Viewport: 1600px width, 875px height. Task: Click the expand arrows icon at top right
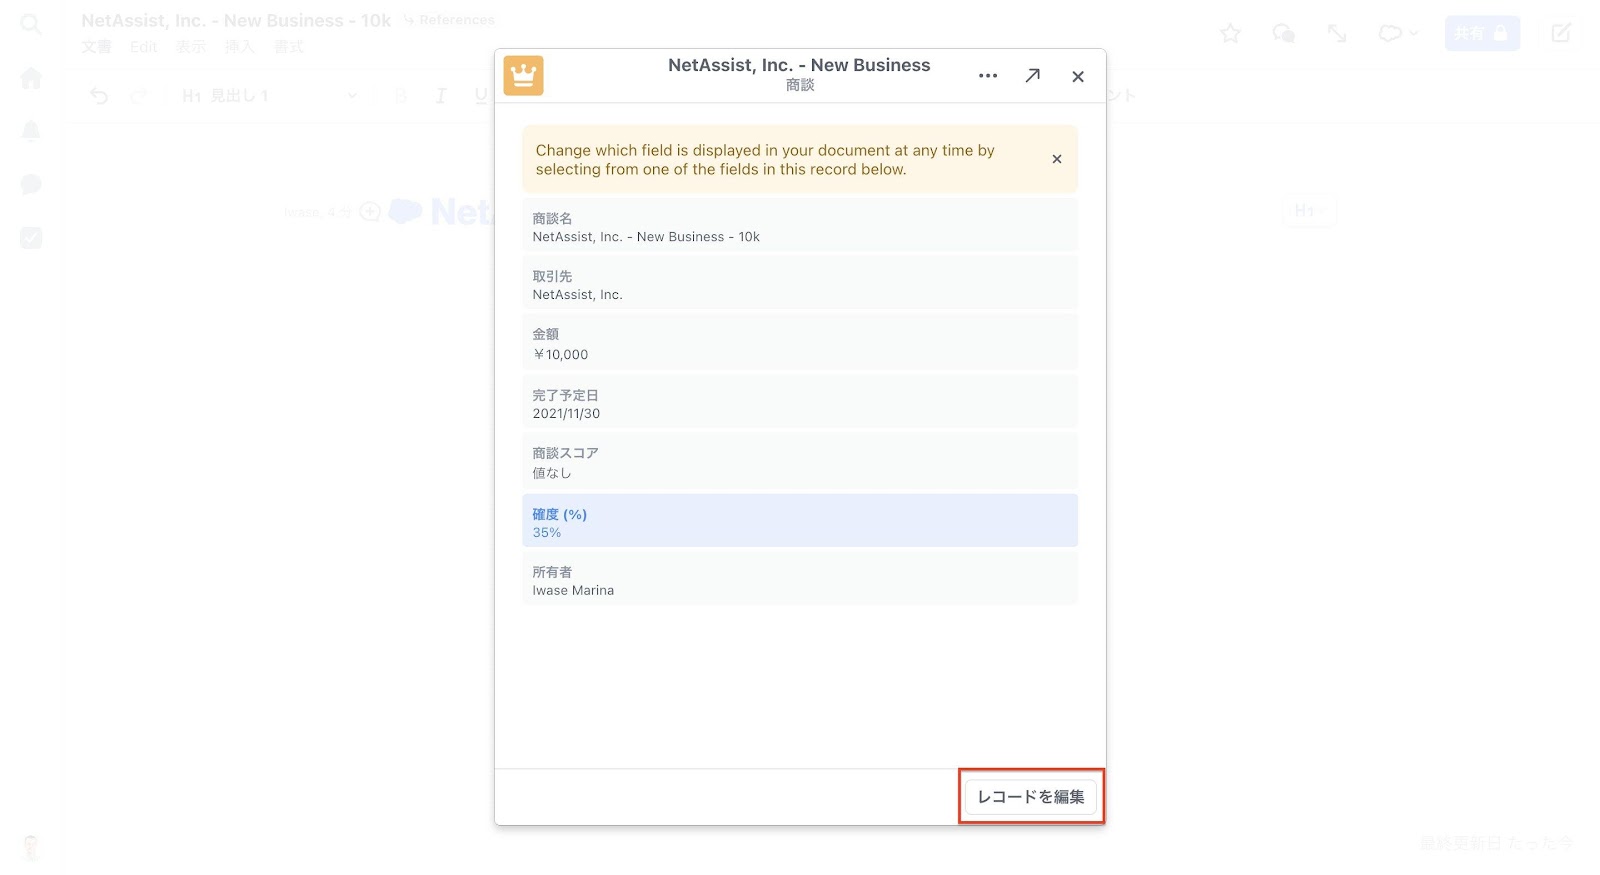[1337, 34]
